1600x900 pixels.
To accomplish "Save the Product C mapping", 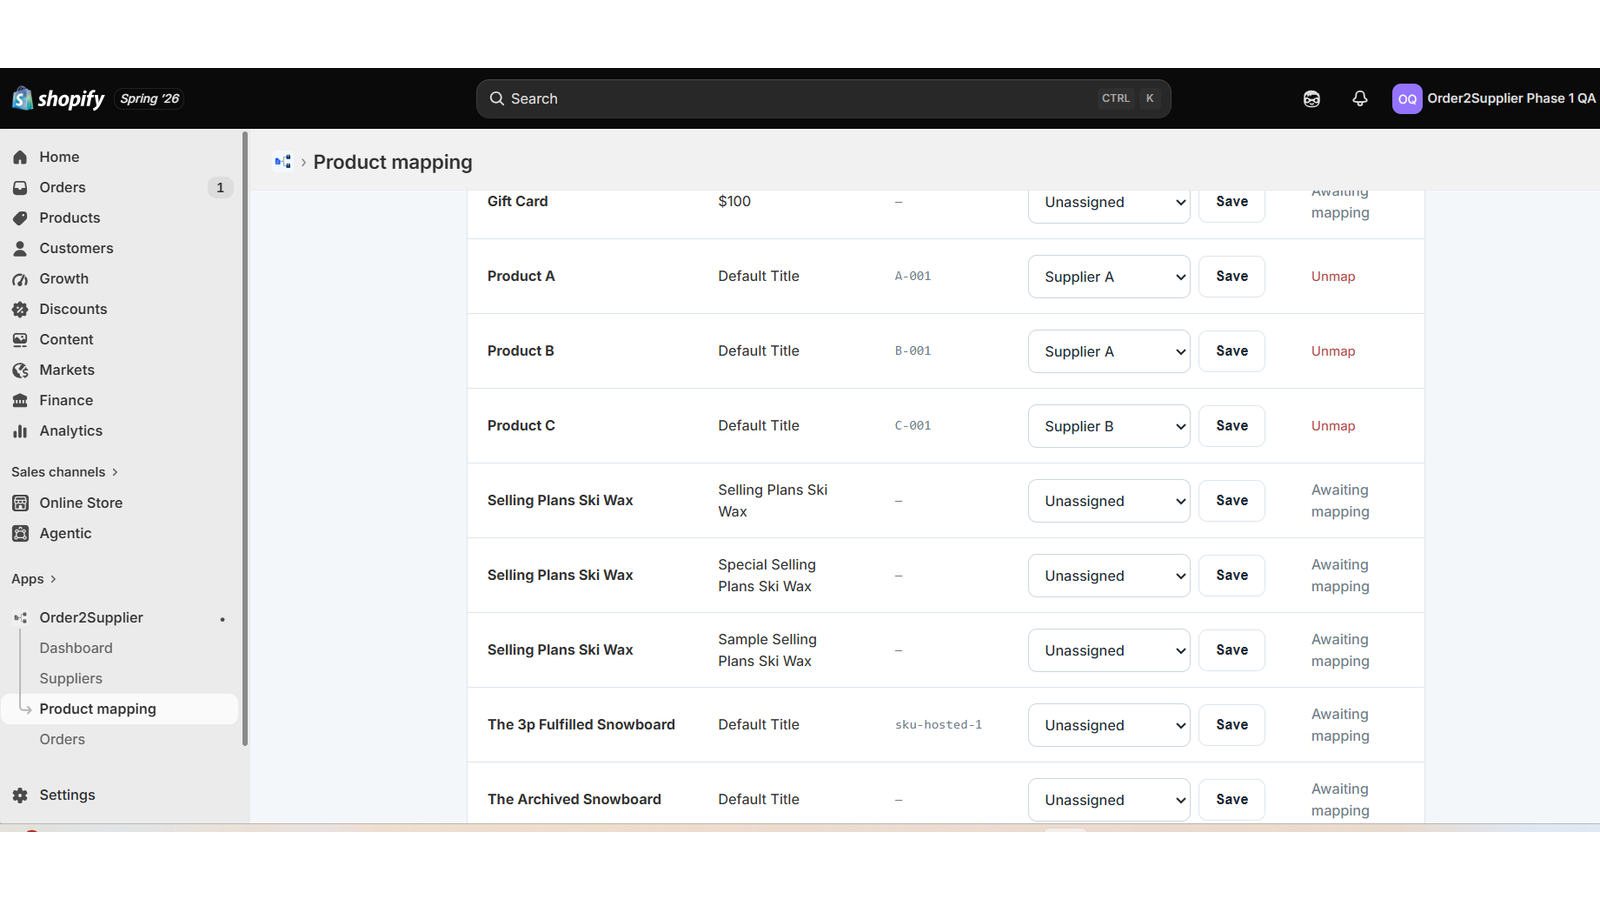I will [1232, 426].
